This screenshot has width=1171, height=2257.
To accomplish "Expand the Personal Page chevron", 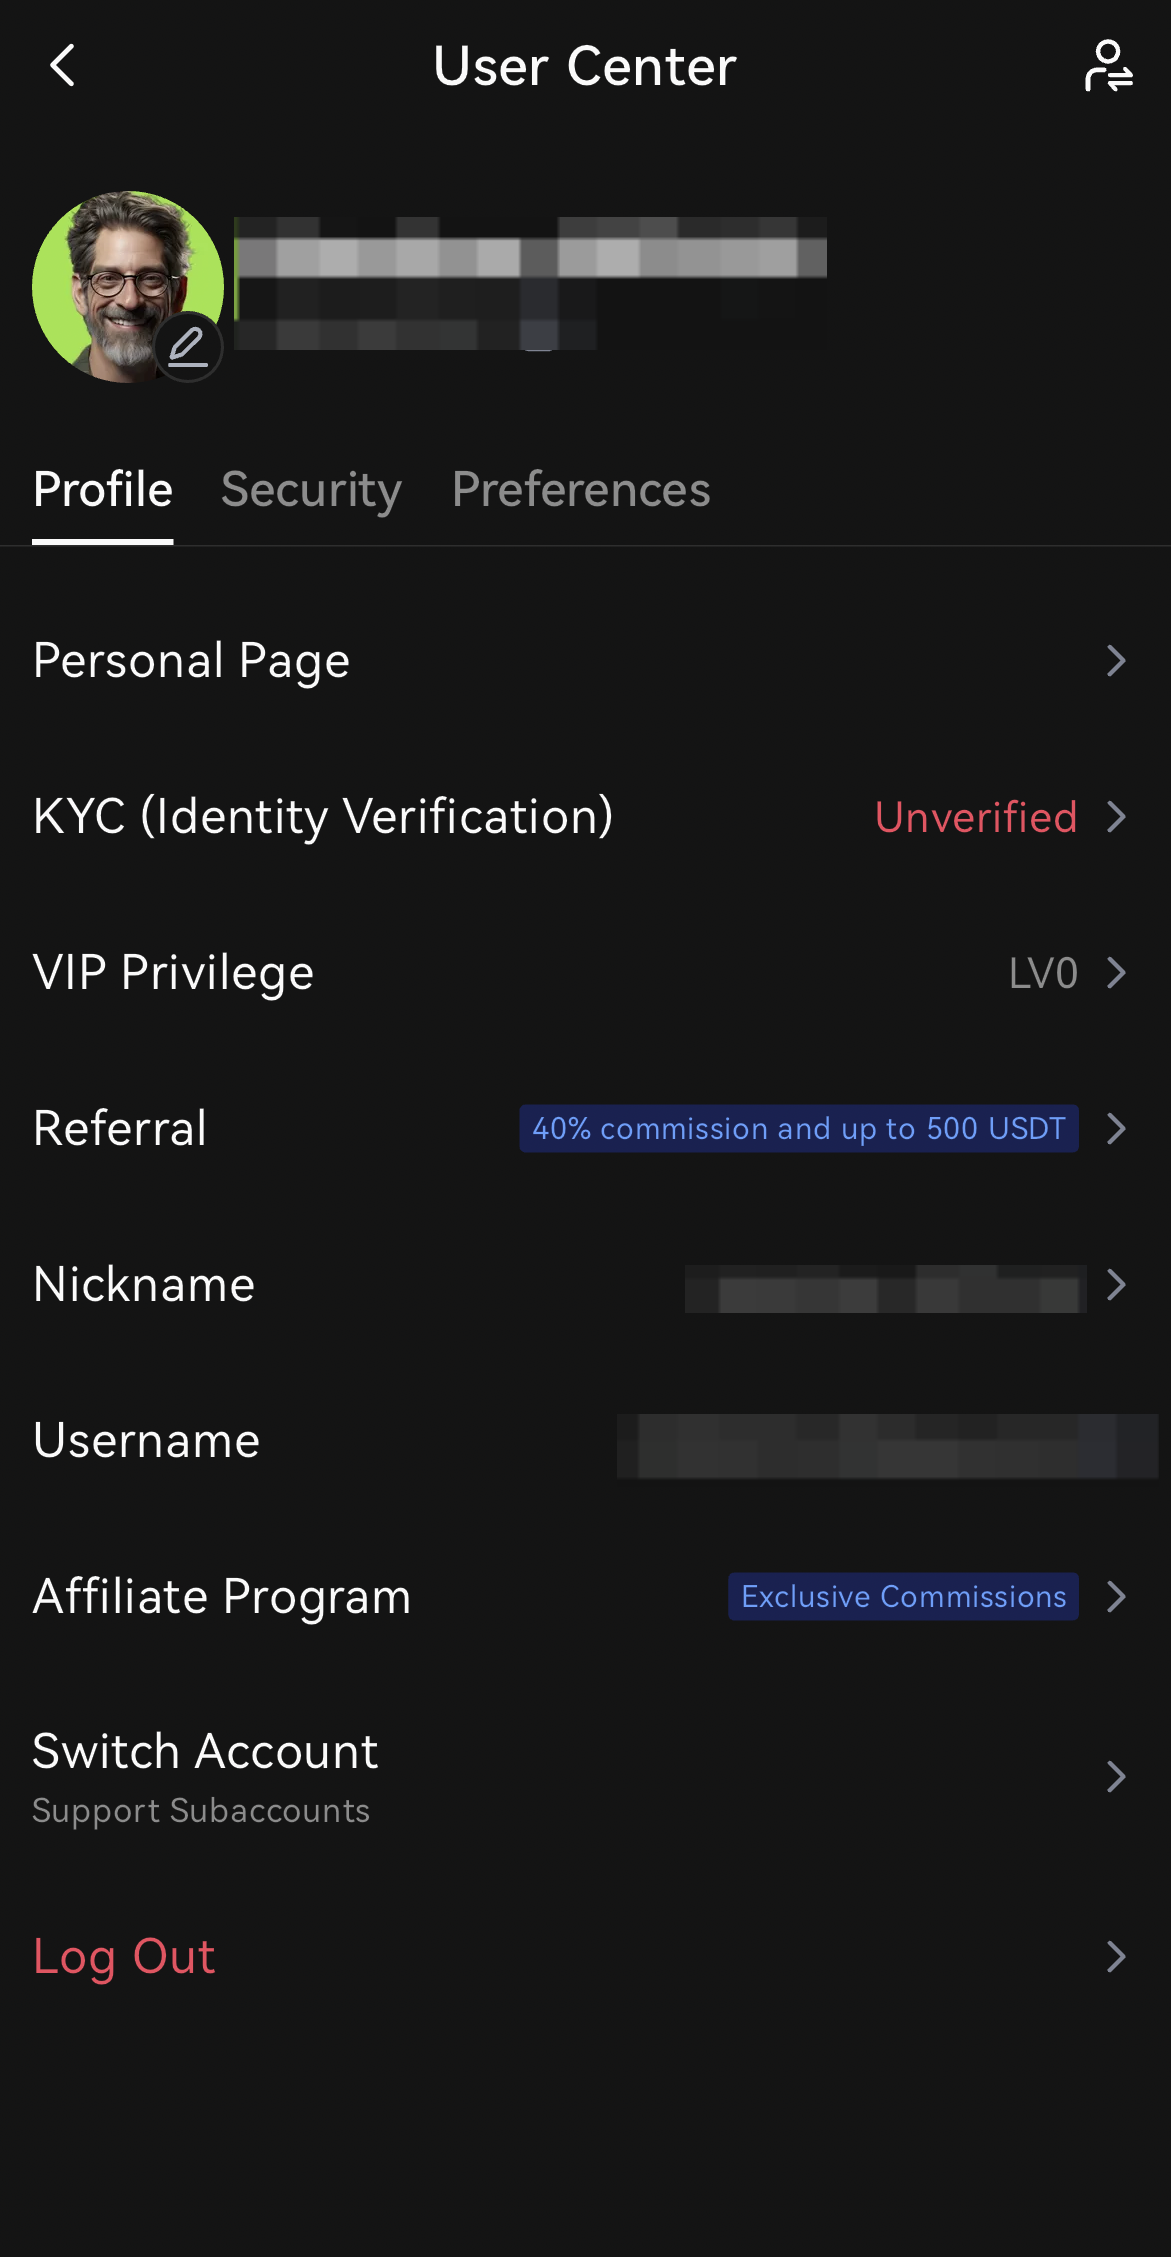I will click(x=1116, y=661).
